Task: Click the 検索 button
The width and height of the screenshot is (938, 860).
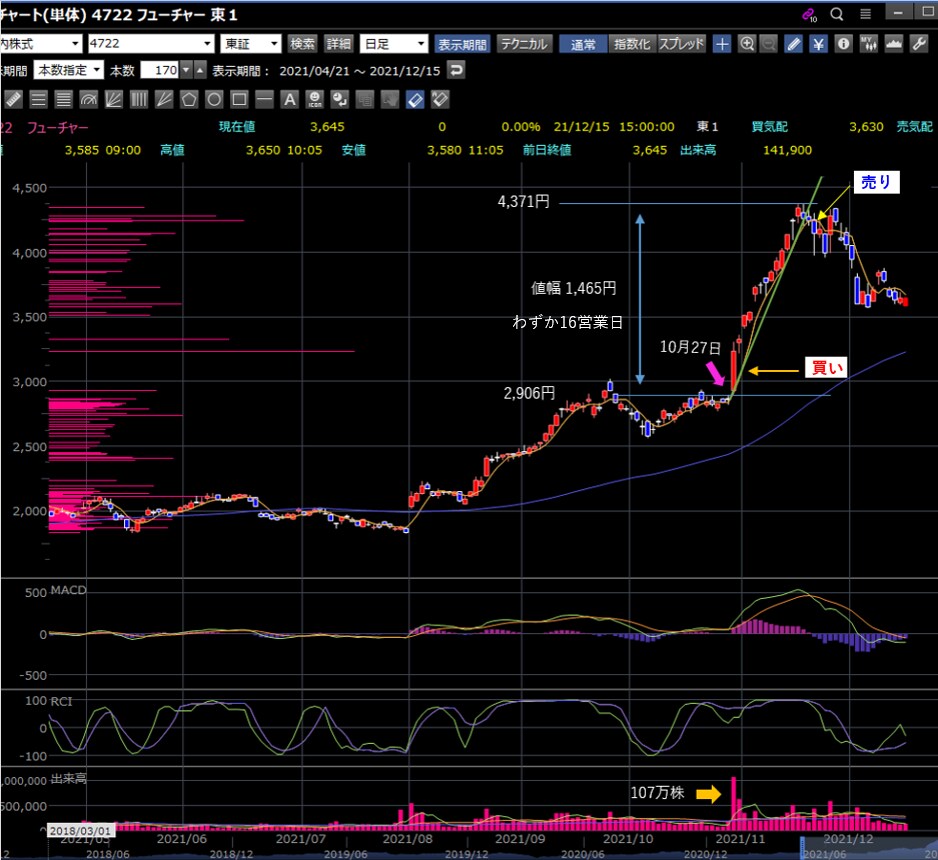Action: tap(302, 44)
